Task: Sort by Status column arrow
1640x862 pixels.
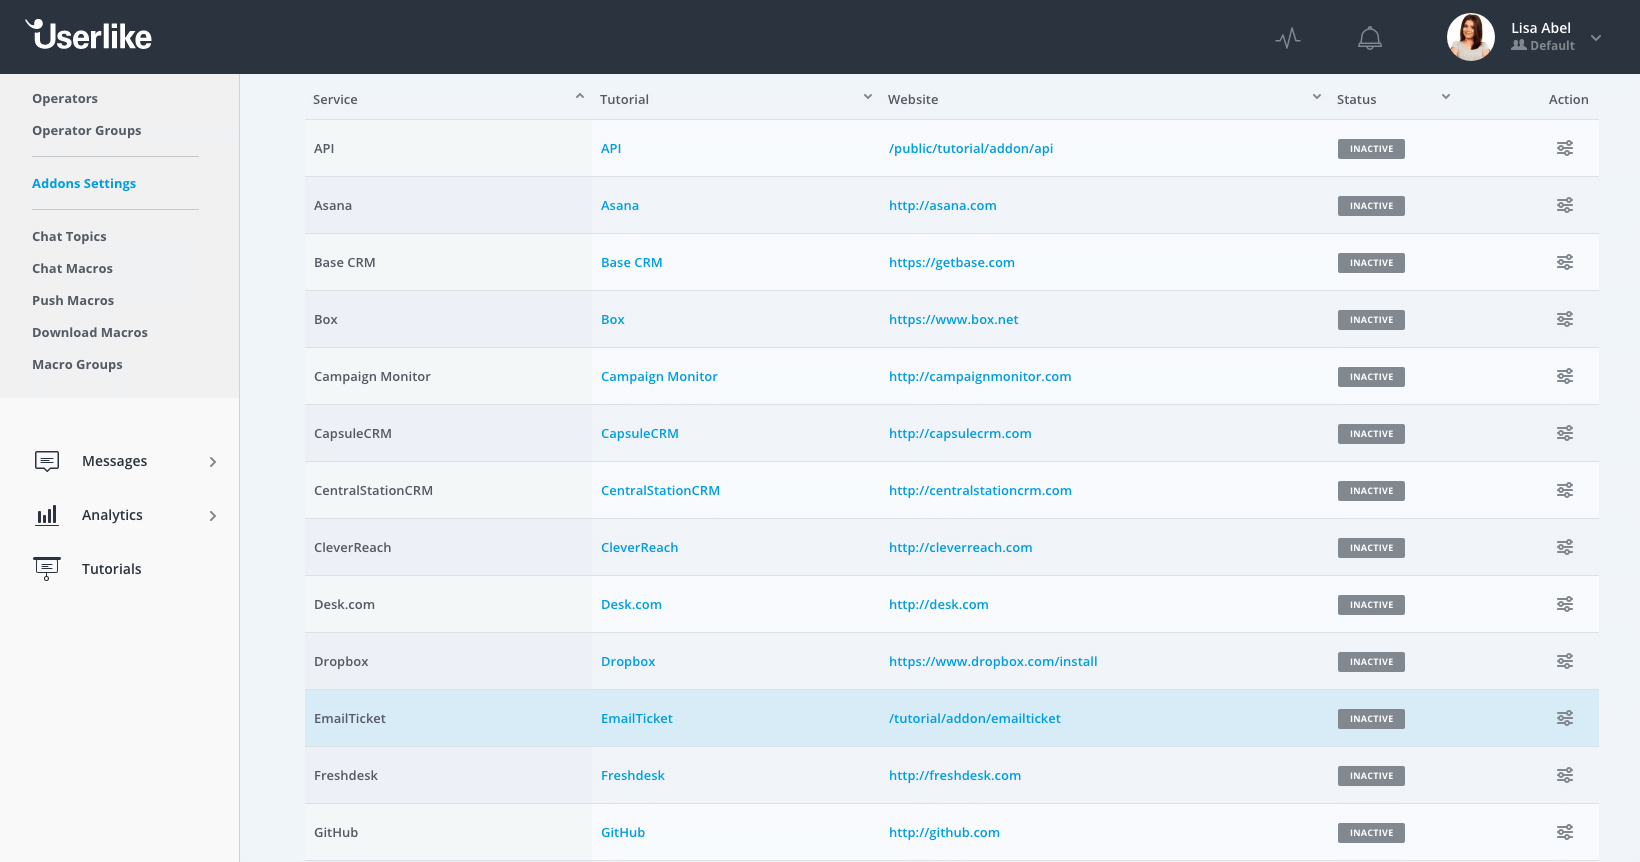Action: click(x=1446, y=96)
